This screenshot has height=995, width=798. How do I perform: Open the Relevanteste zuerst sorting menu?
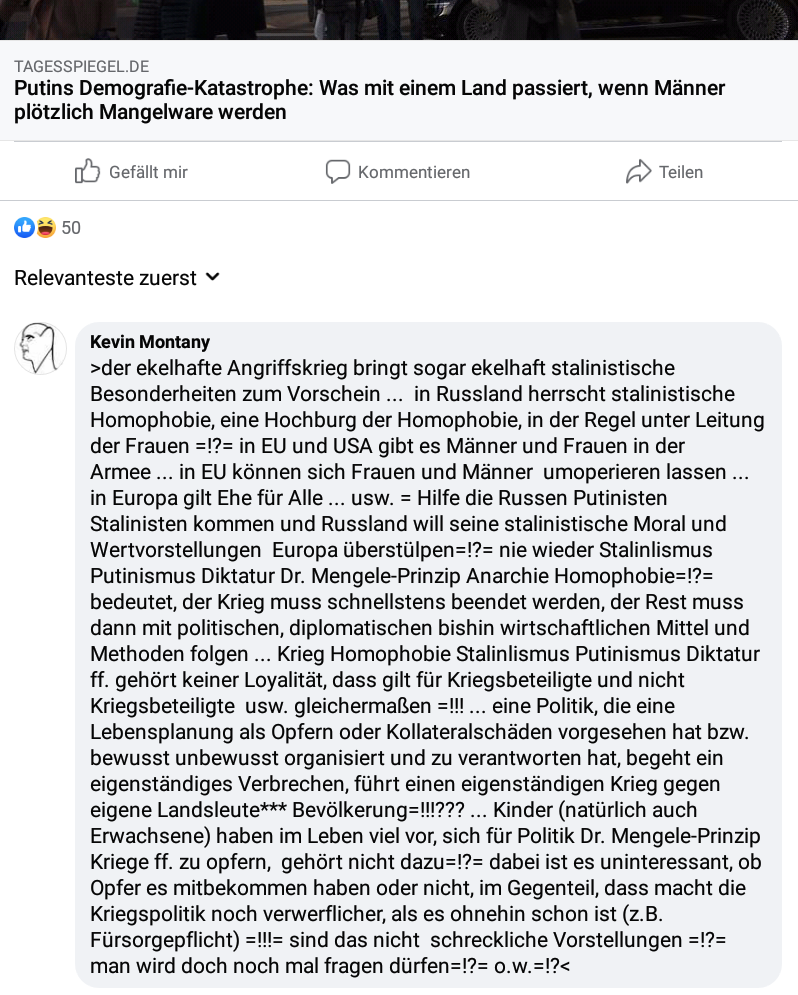117,278
